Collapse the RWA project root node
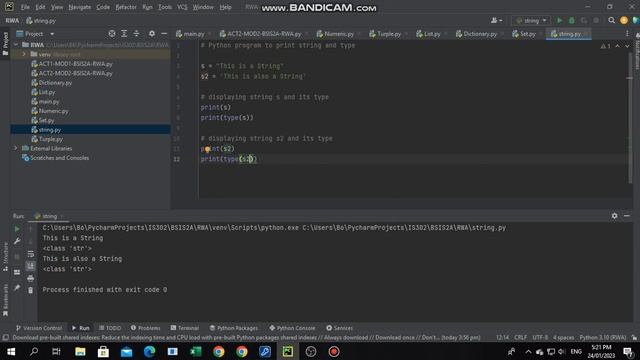Viewport: 640px width, 360px height. coord(16,44)
